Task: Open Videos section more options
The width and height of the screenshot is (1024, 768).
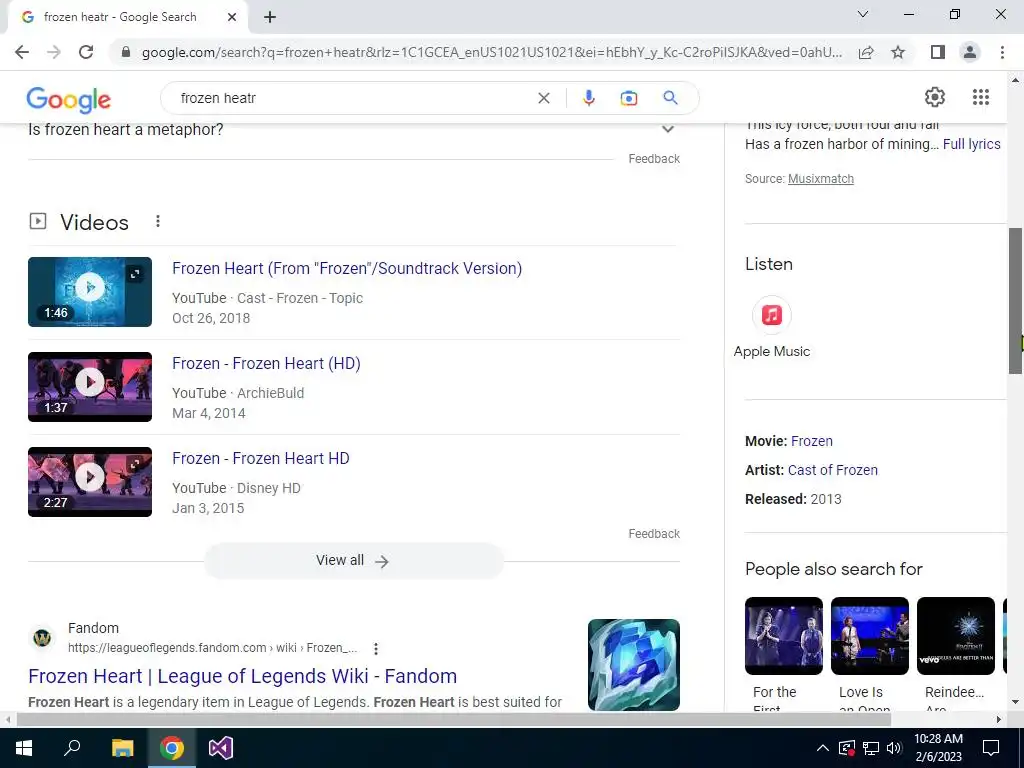Action: point(157,221)
